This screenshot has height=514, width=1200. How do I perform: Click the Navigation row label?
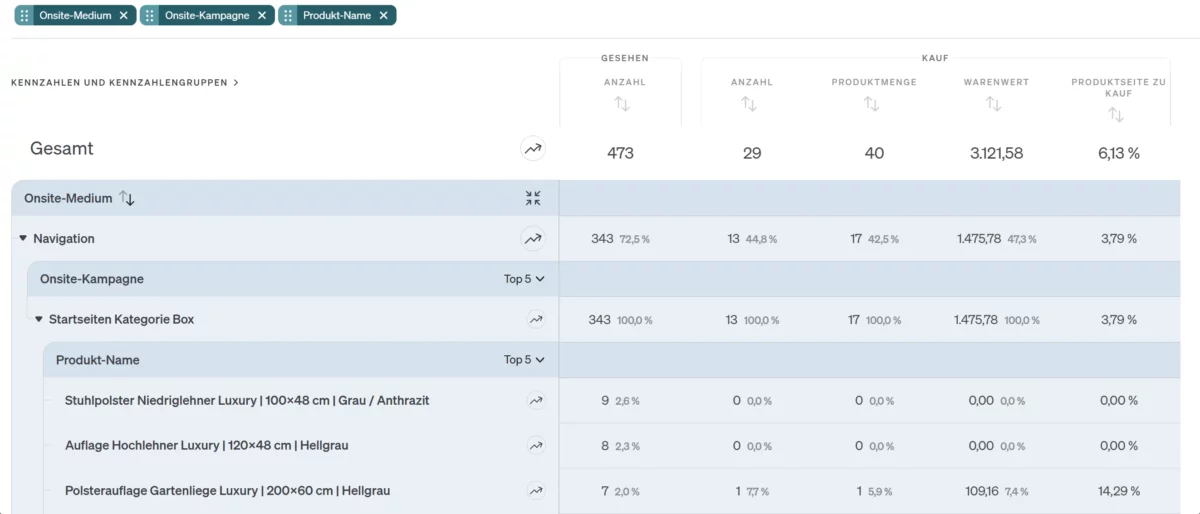pyautogui.click(x=64, y=239)
